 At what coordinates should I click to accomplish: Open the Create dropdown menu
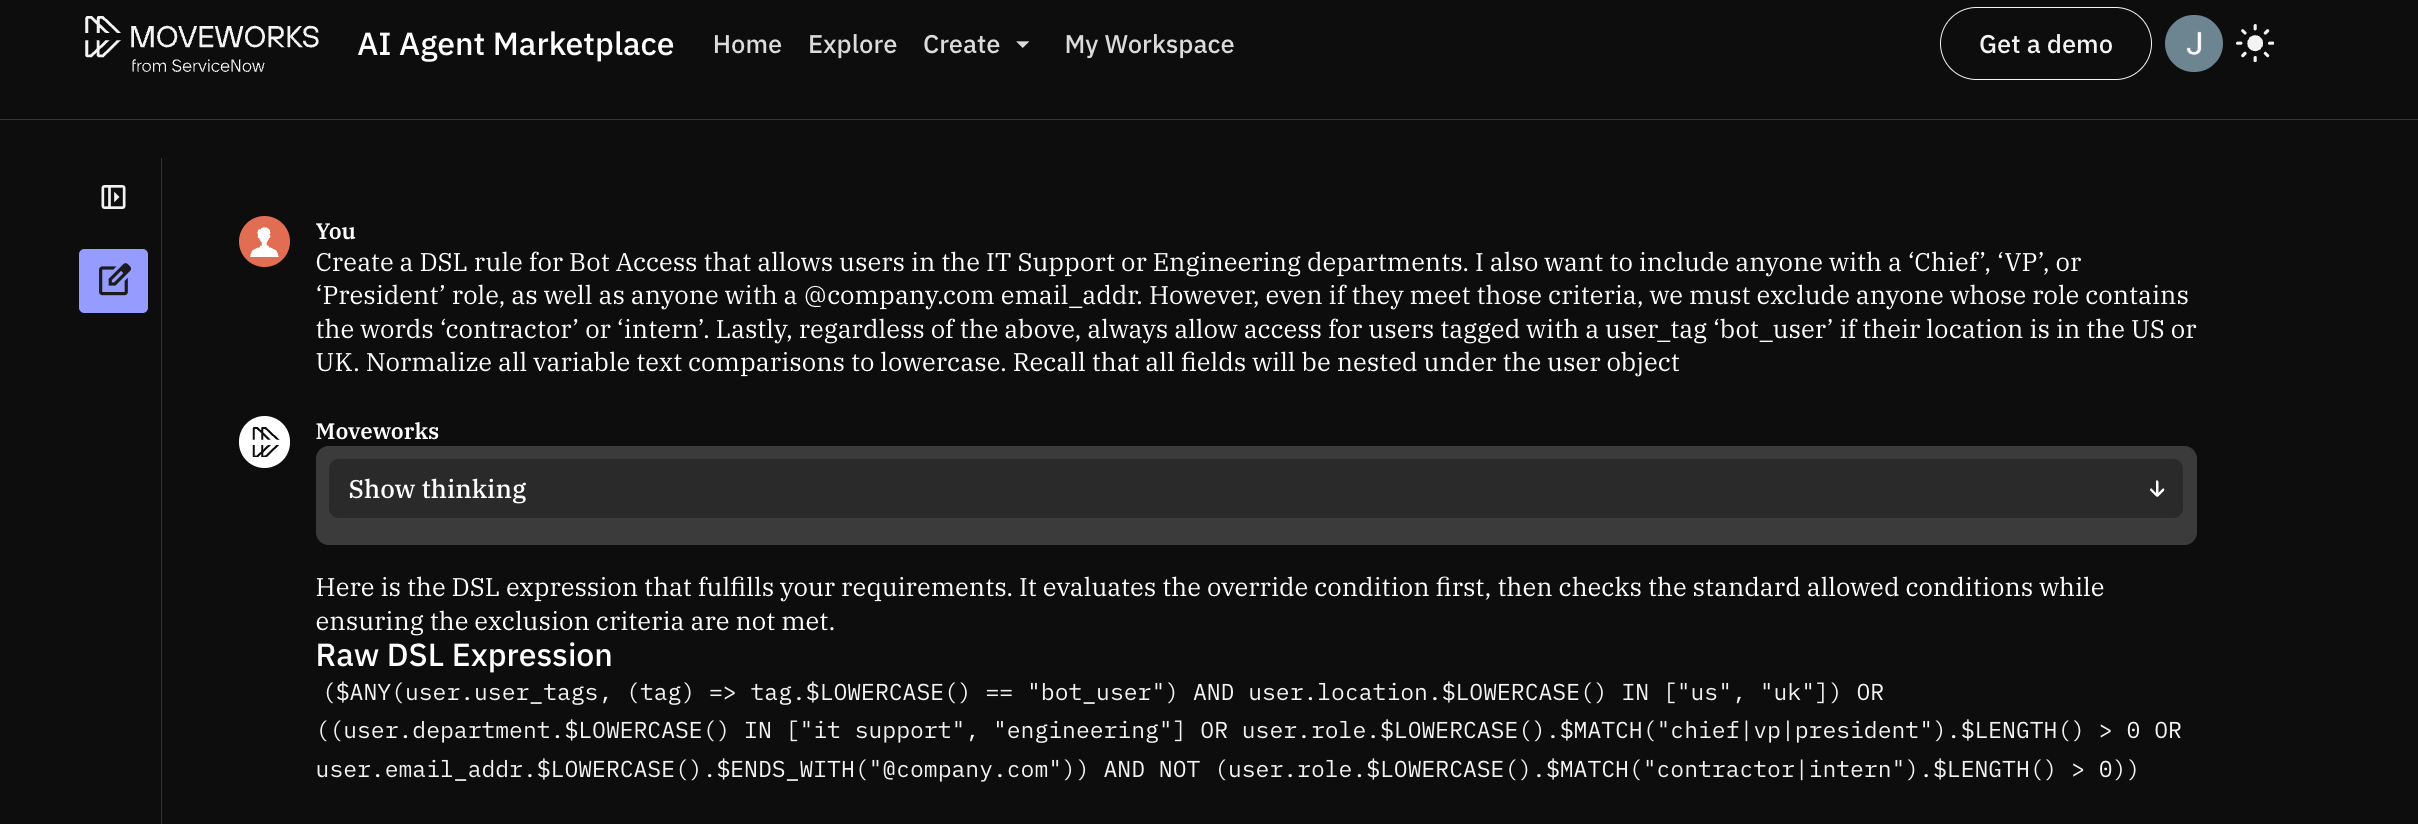pyautogui.click(x=961, y=44)
